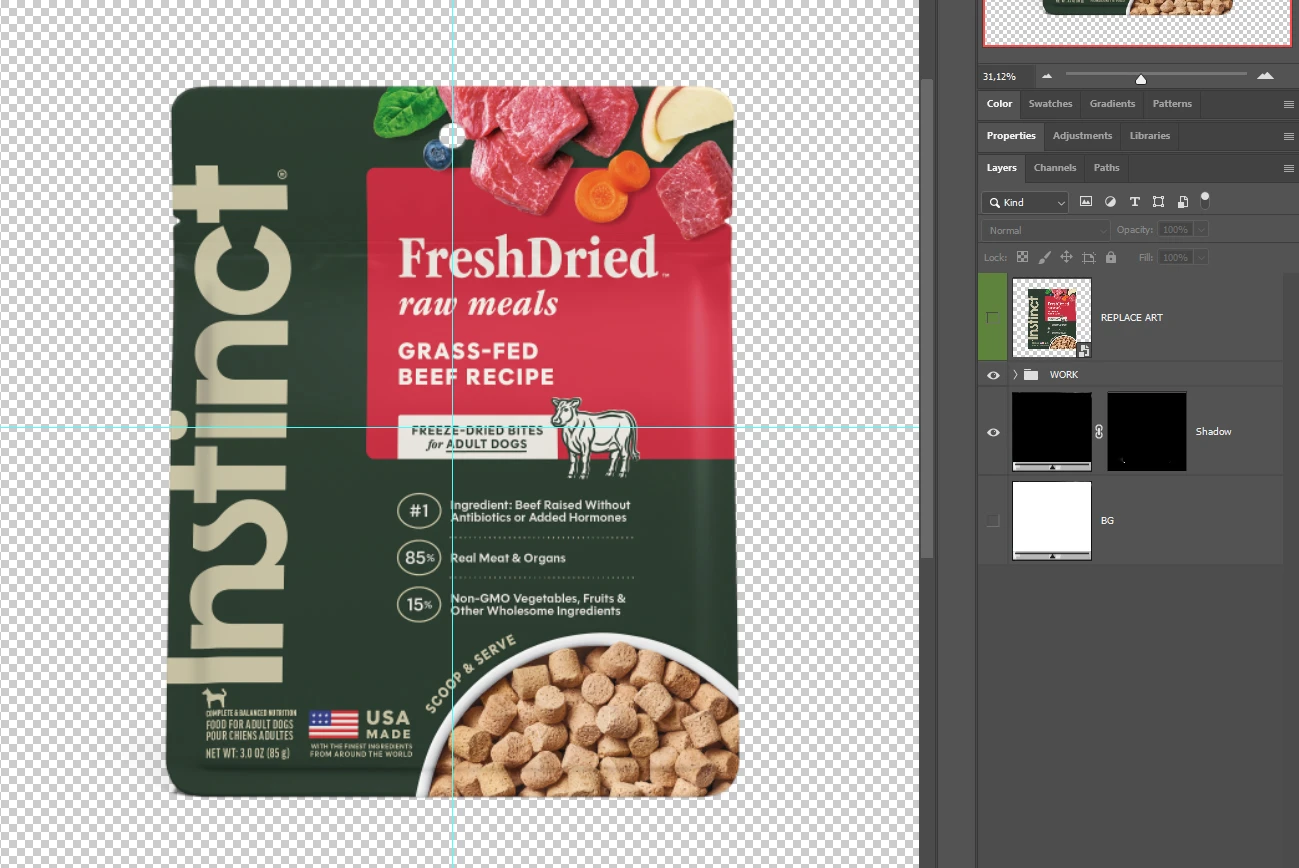Open the Fill value dropdown arrow
The height and width of the screenshot is (868, 1299).
pyautogui.click(x=1201, y=257)
